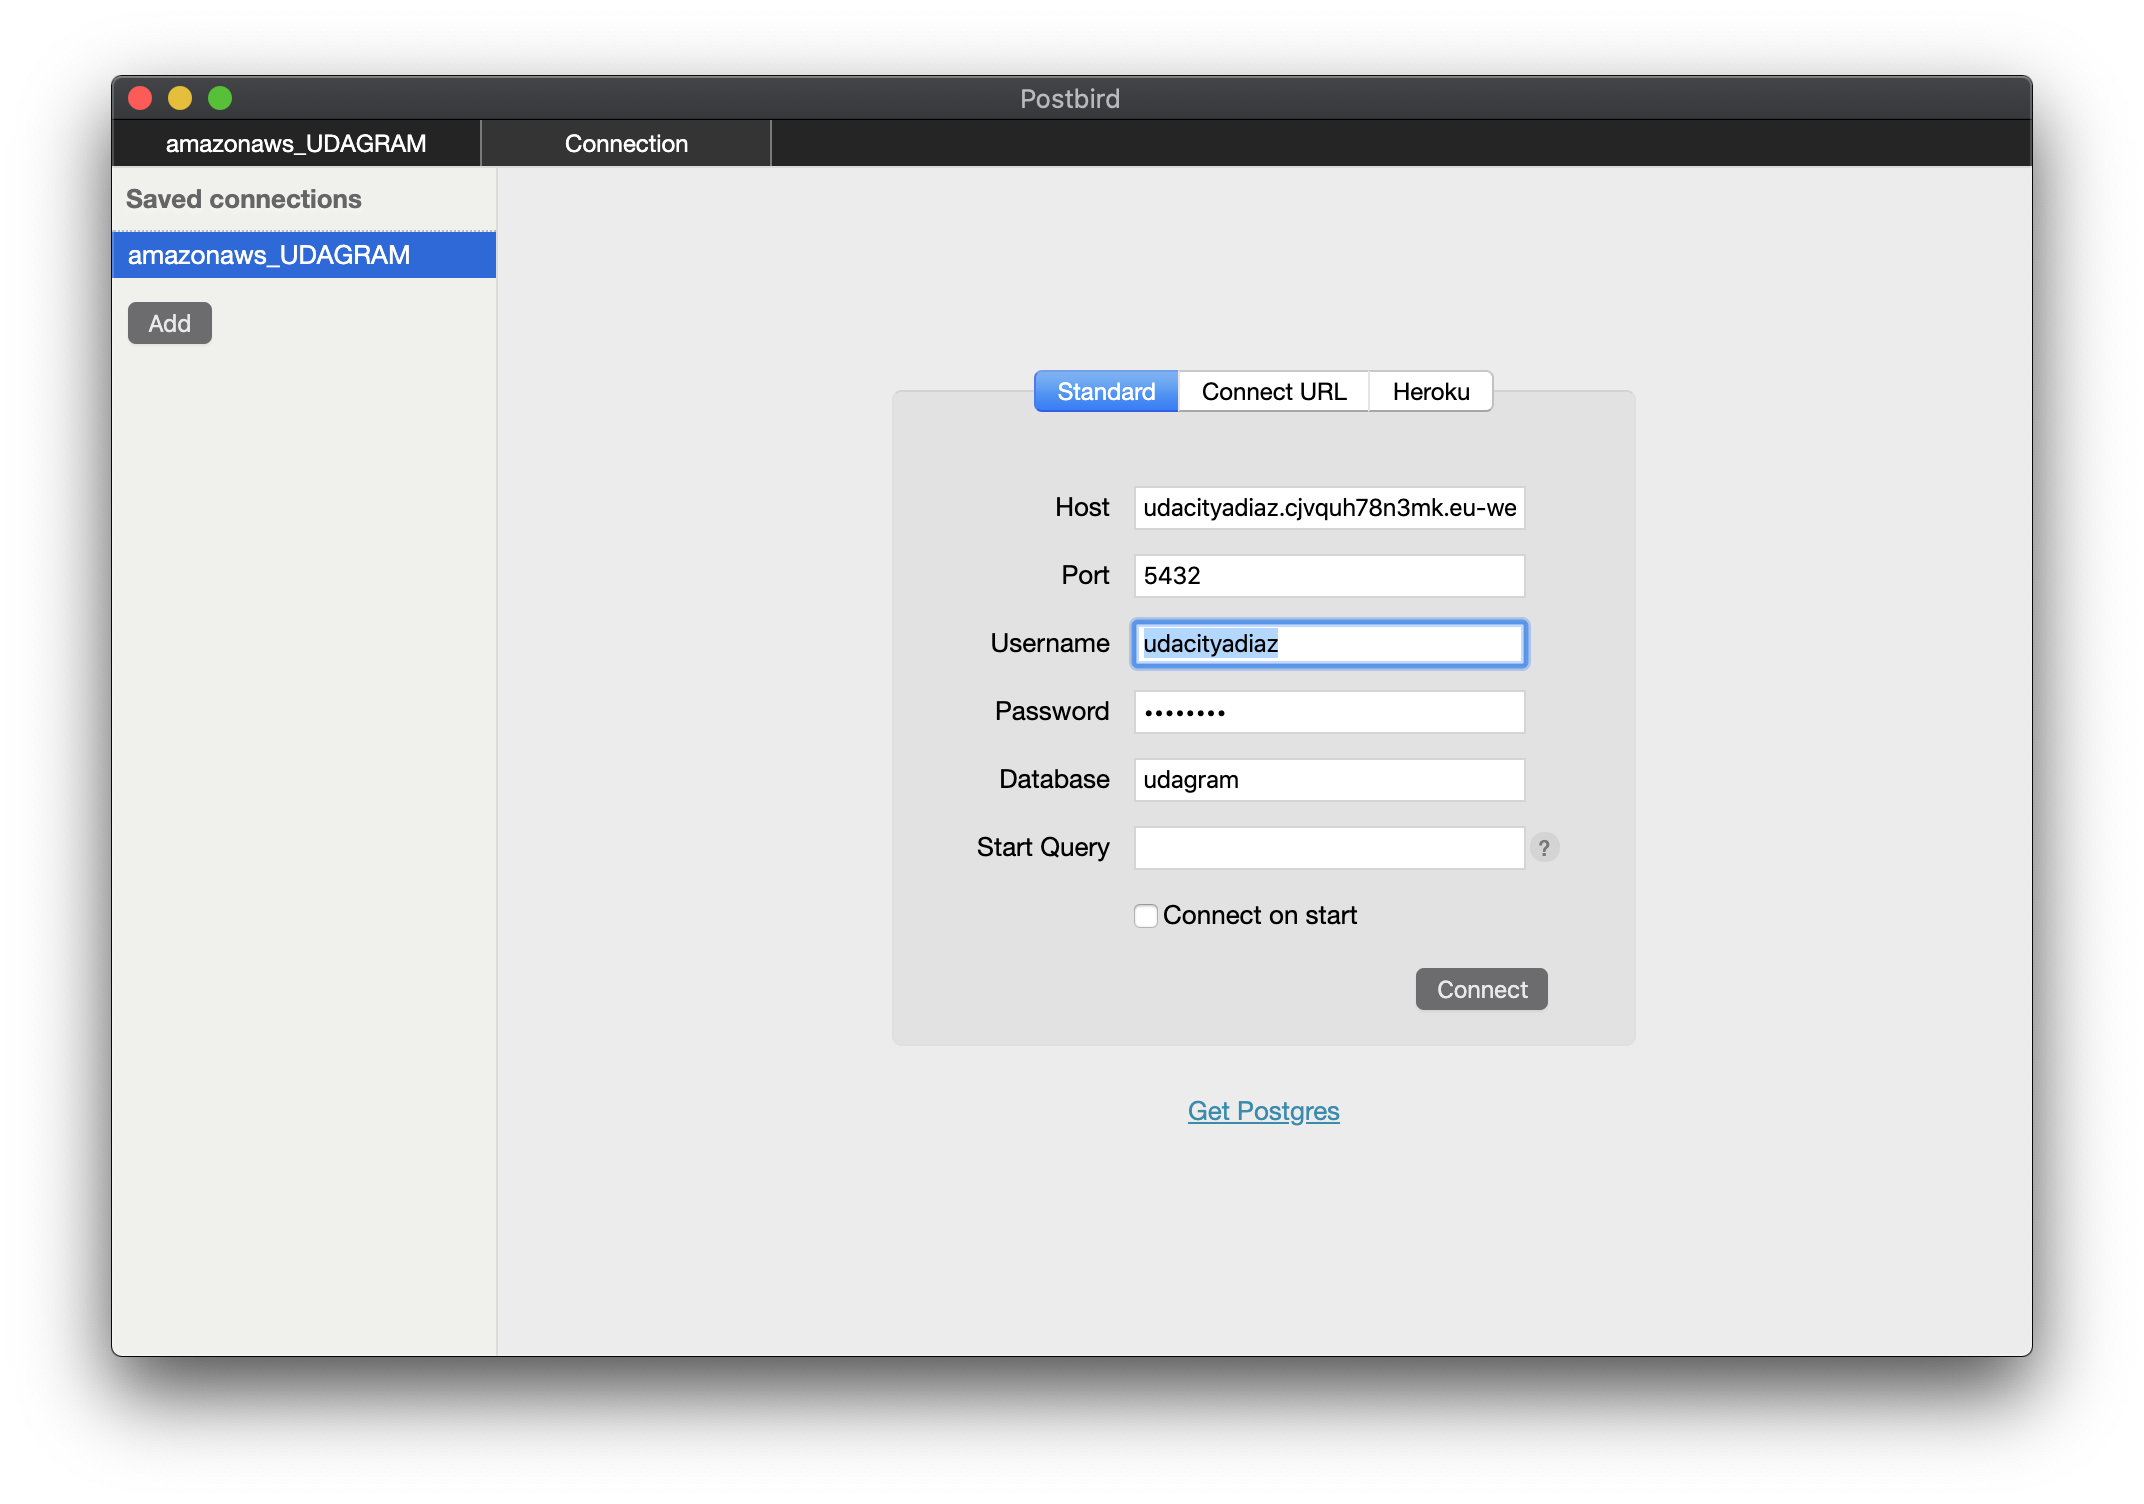Switch to the Standard connection tab

(x=1106, y=391)
